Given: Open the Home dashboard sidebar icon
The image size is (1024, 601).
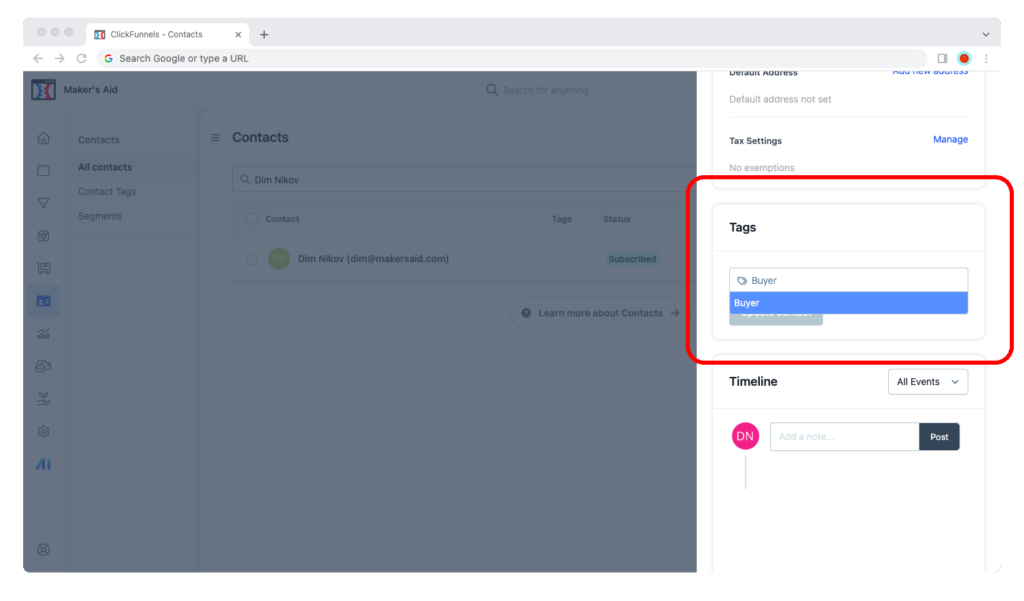Looking at the screenshot, I should pos(44,138).
